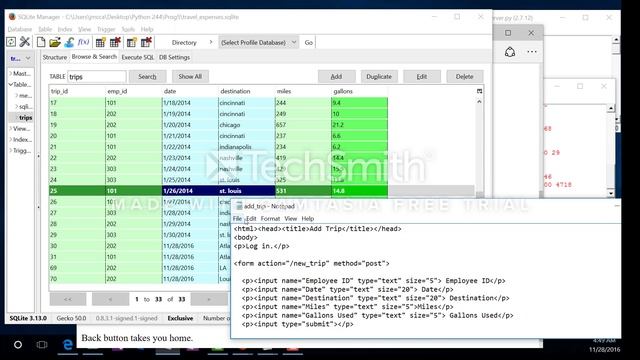Expand the Master Table tree node
This screenshot has height=360, width=640.
click(11, 73)
